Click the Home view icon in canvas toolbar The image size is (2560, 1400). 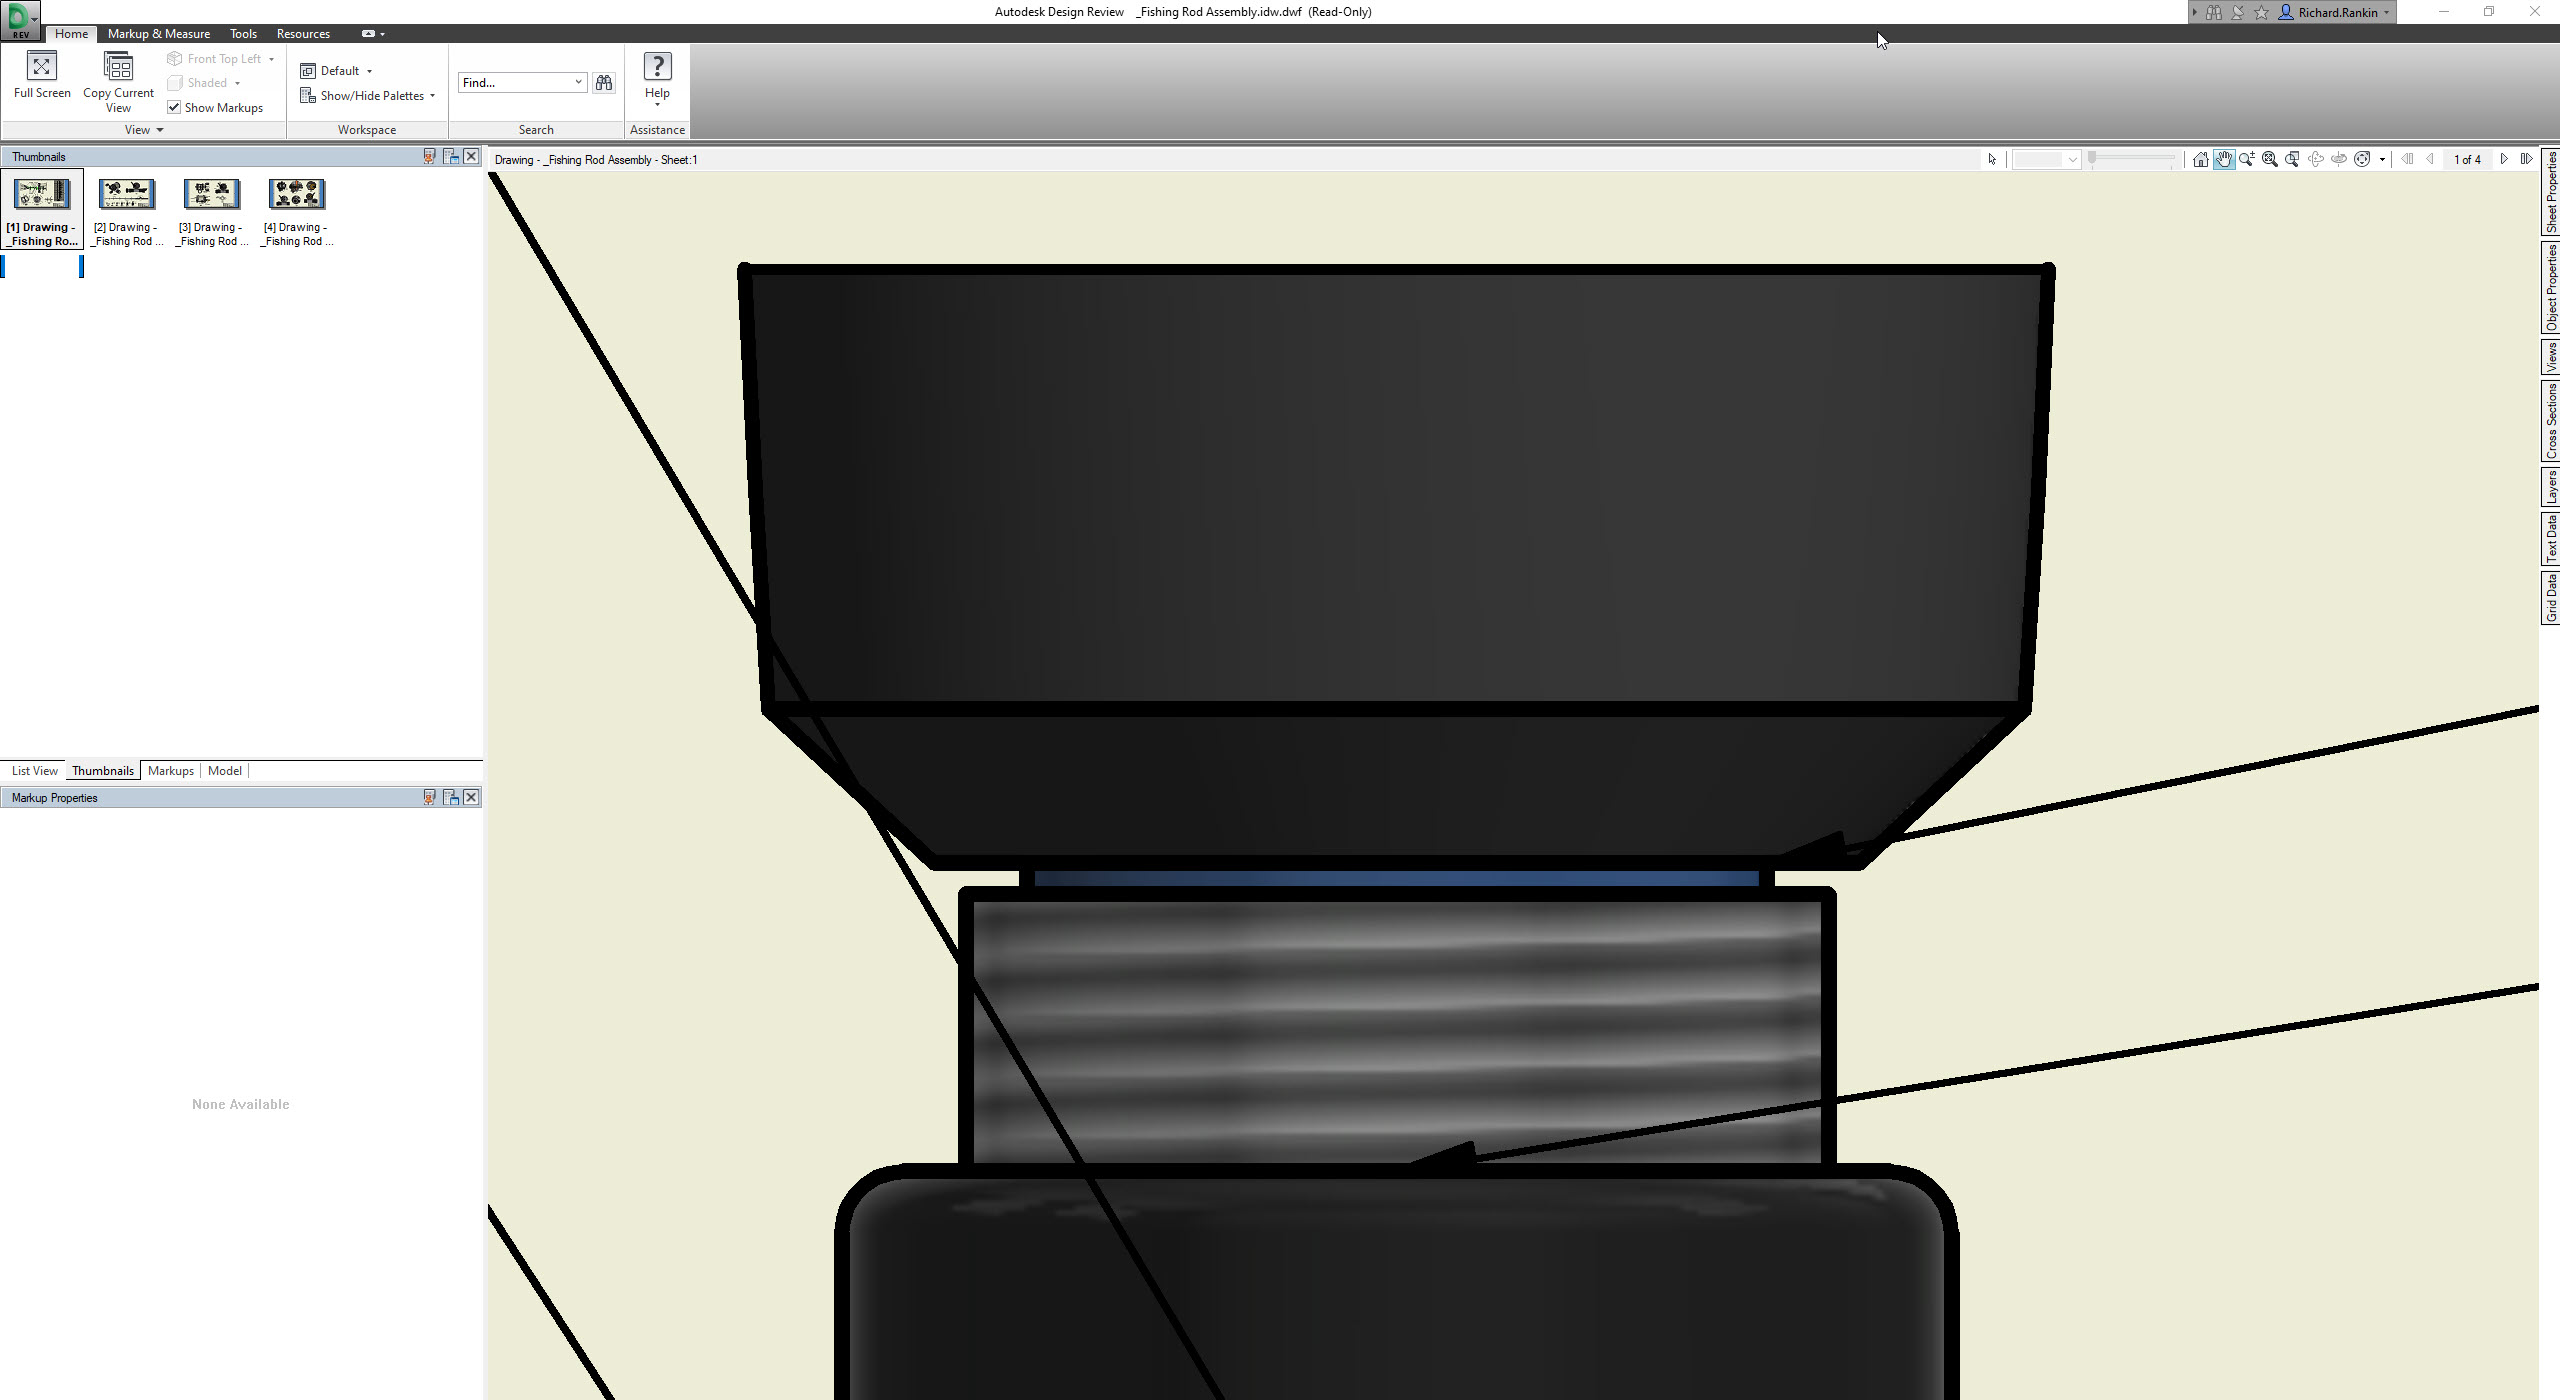pos(2200,159)
